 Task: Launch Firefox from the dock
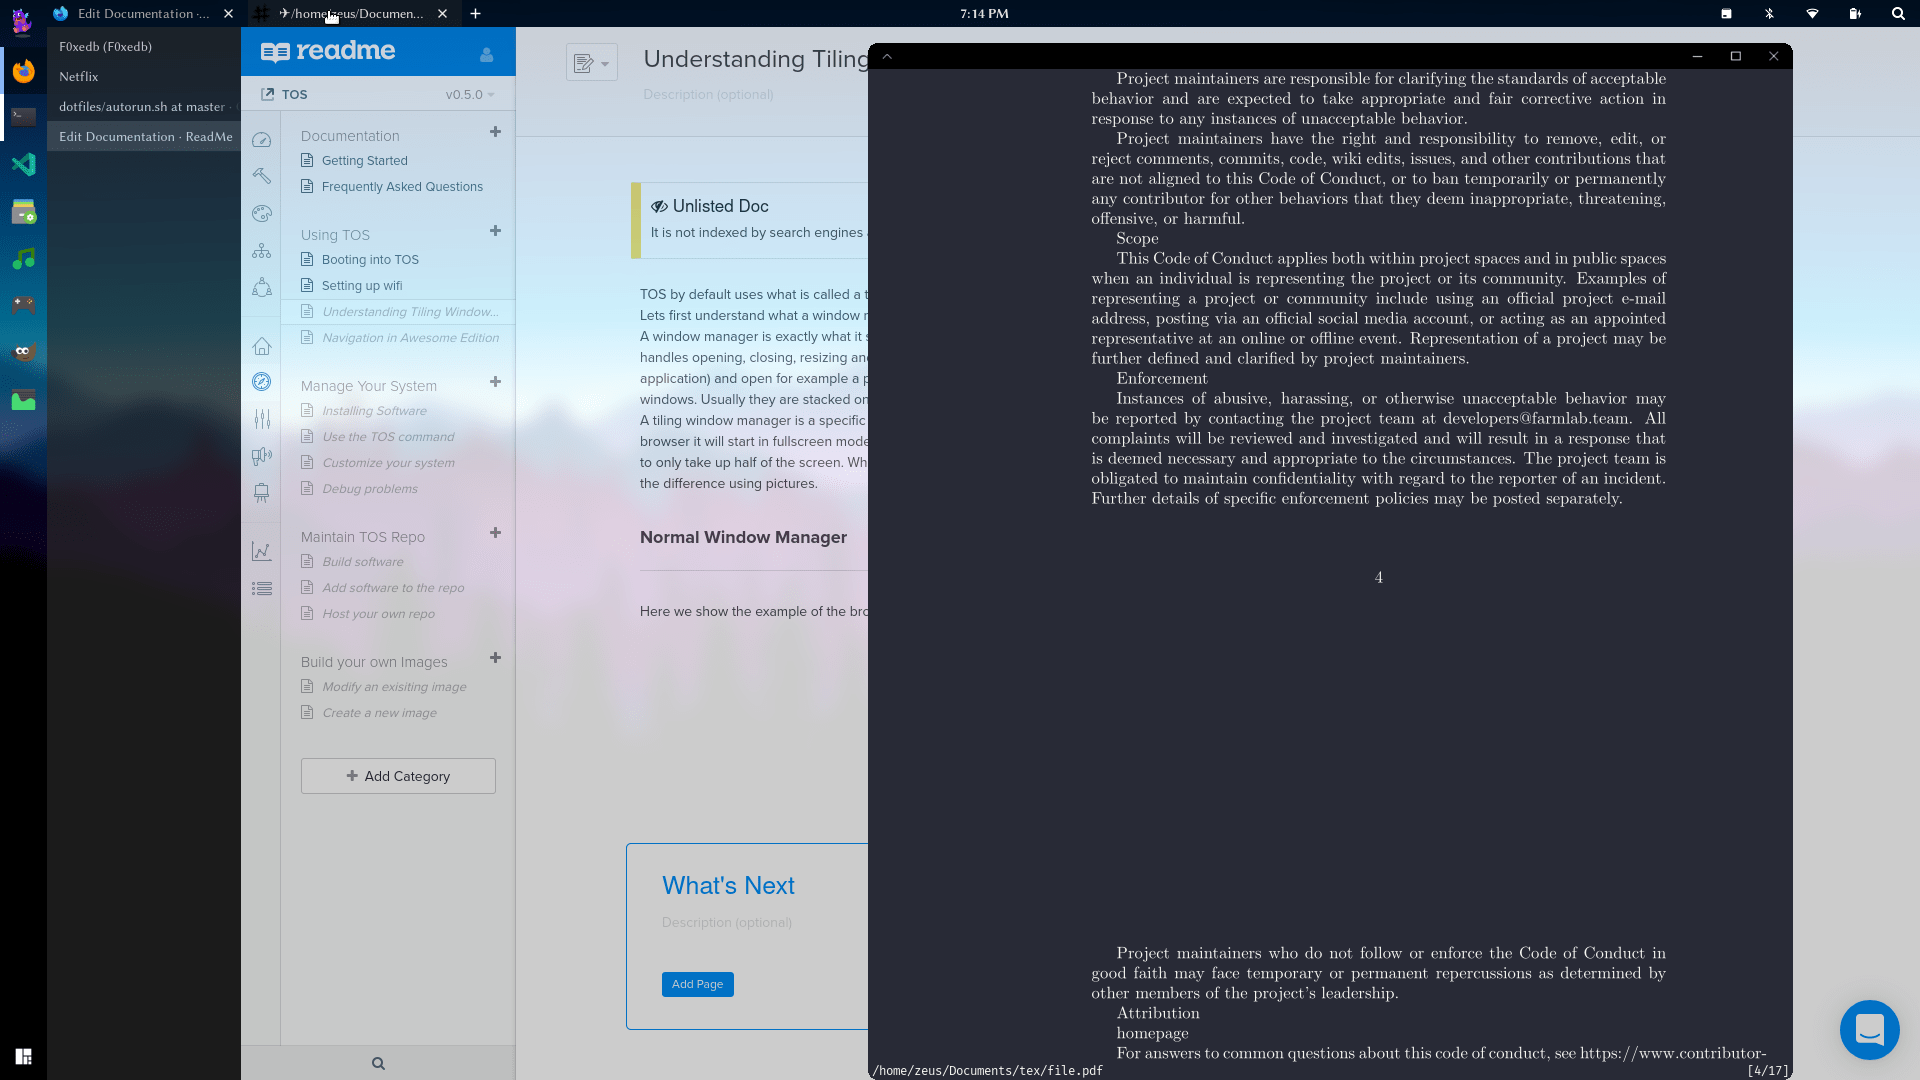point(23,70)
